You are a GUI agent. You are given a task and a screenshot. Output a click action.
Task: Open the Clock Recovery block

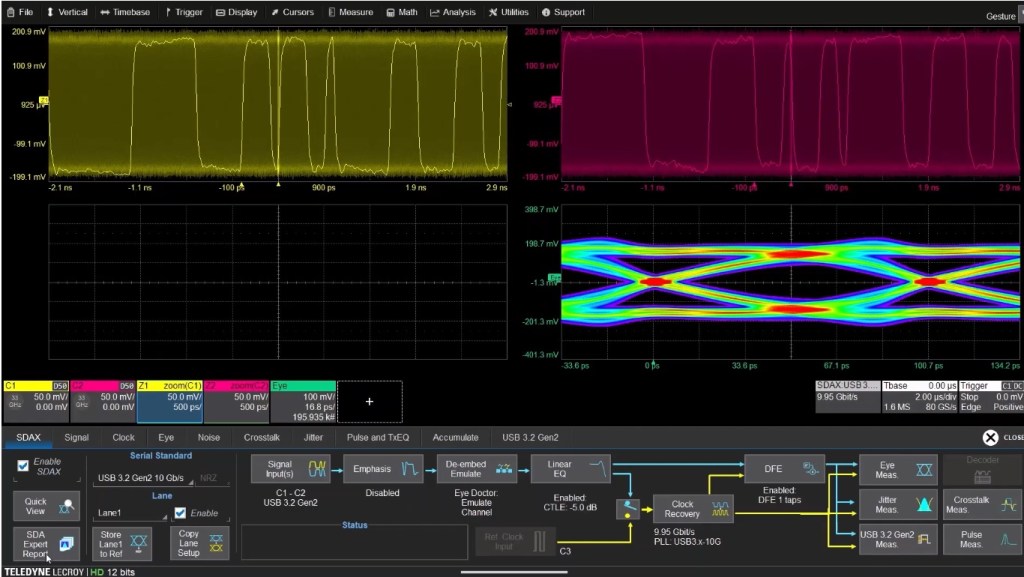693,508
